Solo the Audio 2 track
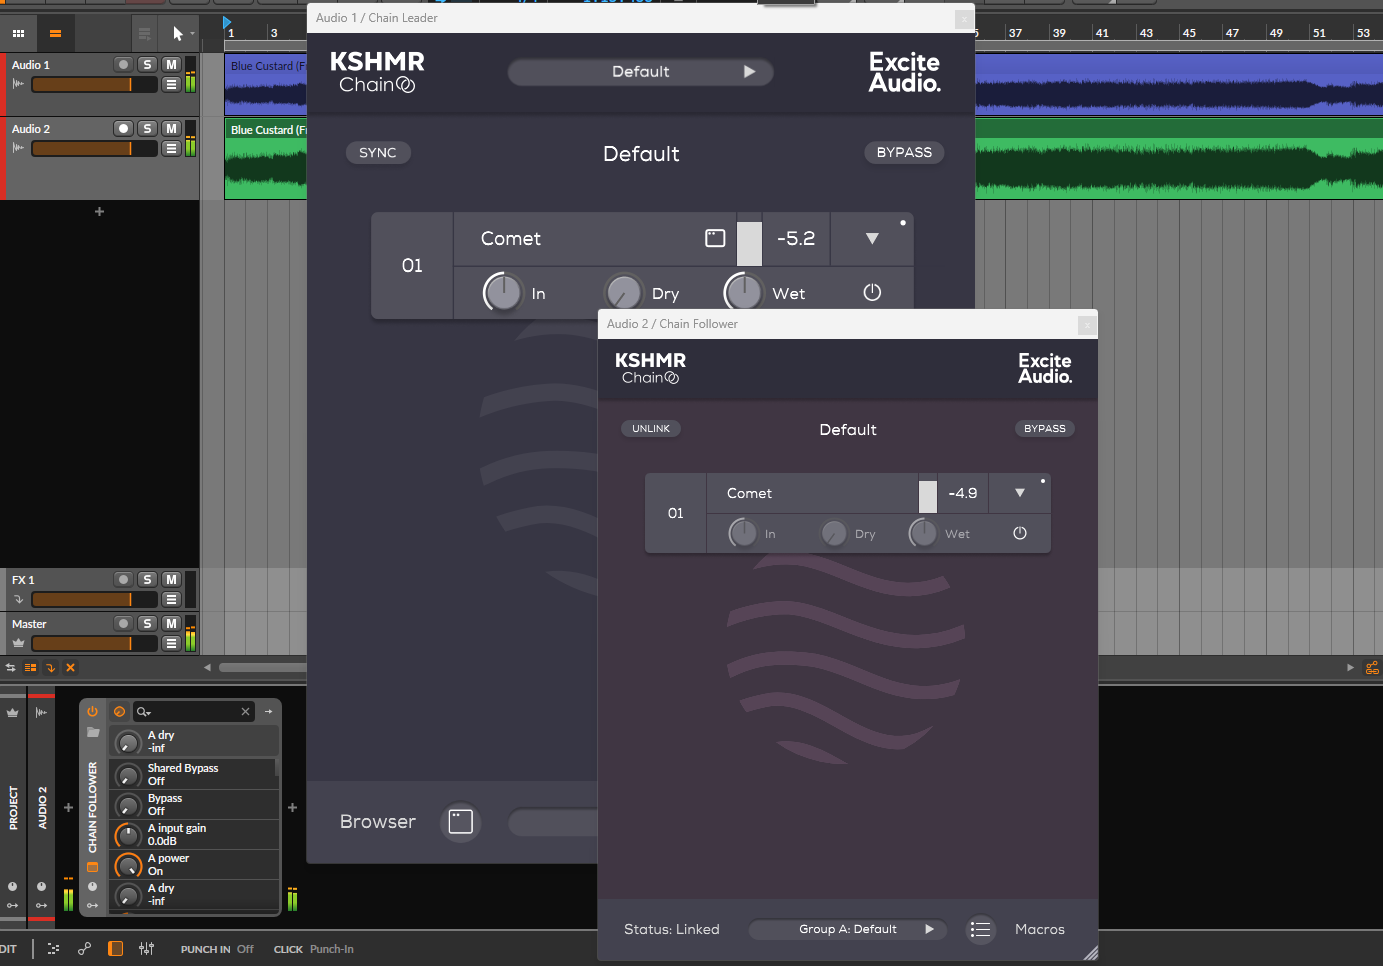The height and width of the screenshot is (966, 1383). [148, 128]
